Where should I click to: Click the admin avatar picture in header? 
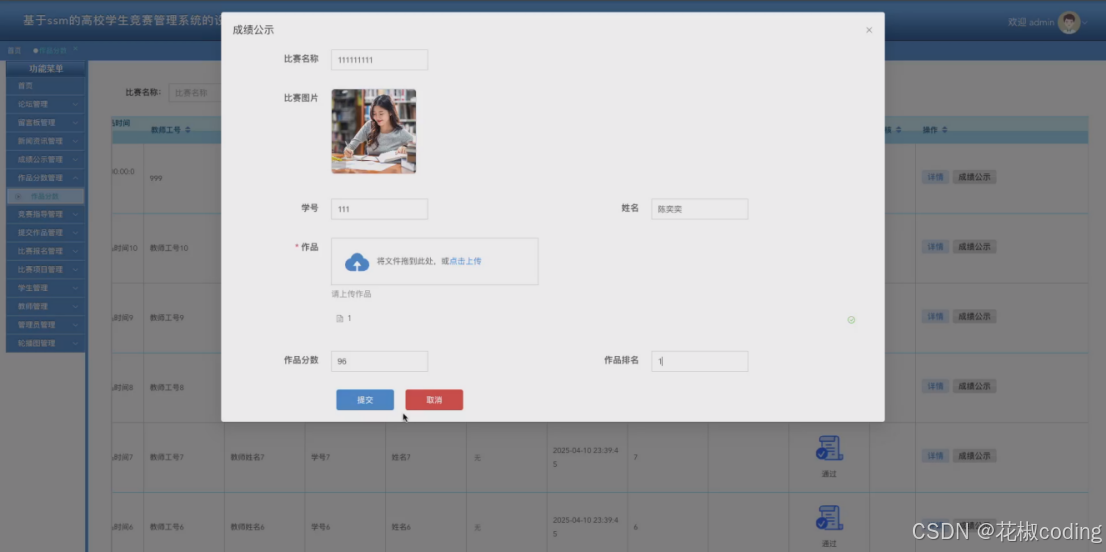click(x=1069, y=23)
